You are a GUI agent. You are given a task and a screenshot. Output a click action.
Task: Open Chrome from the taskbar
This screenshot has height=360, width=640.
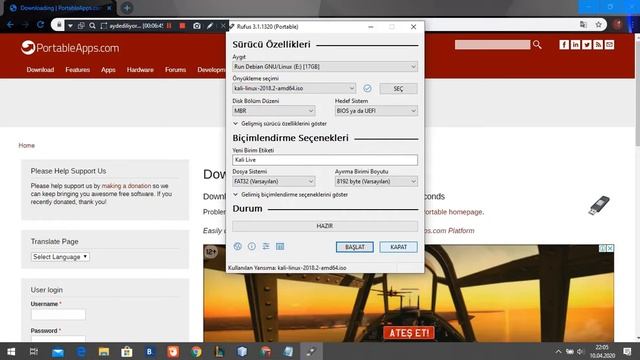196,351
